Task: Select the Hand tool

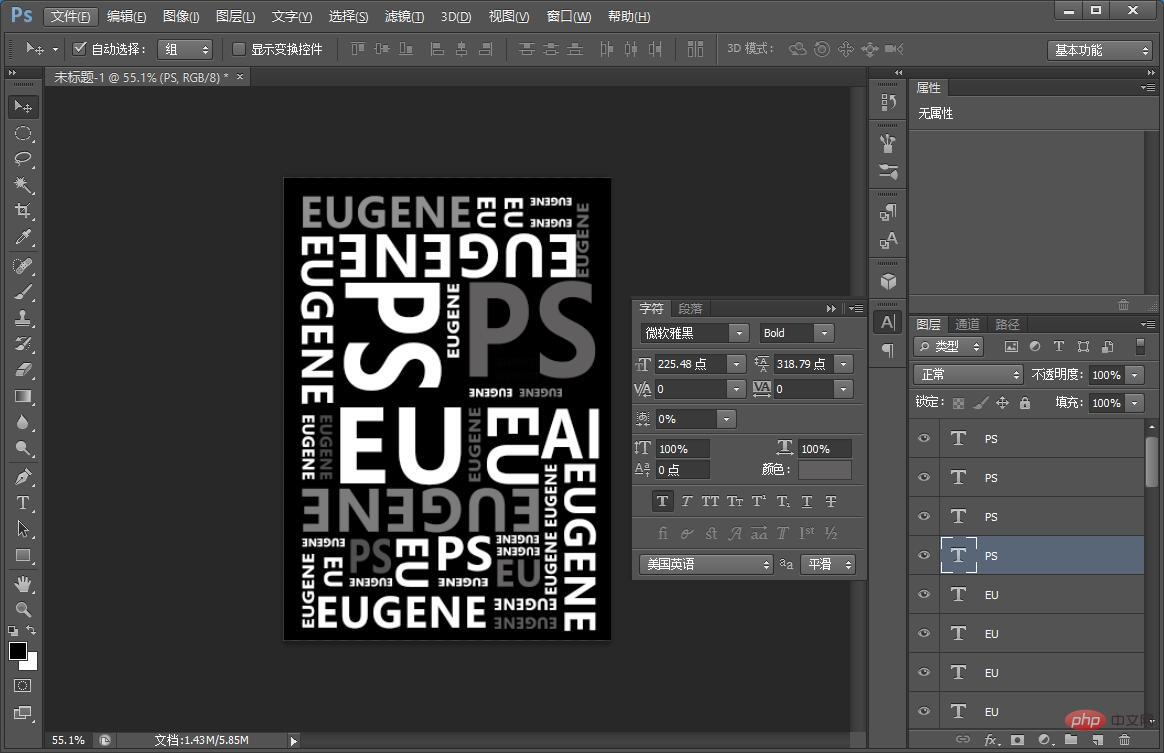Action: click(23, 584)
